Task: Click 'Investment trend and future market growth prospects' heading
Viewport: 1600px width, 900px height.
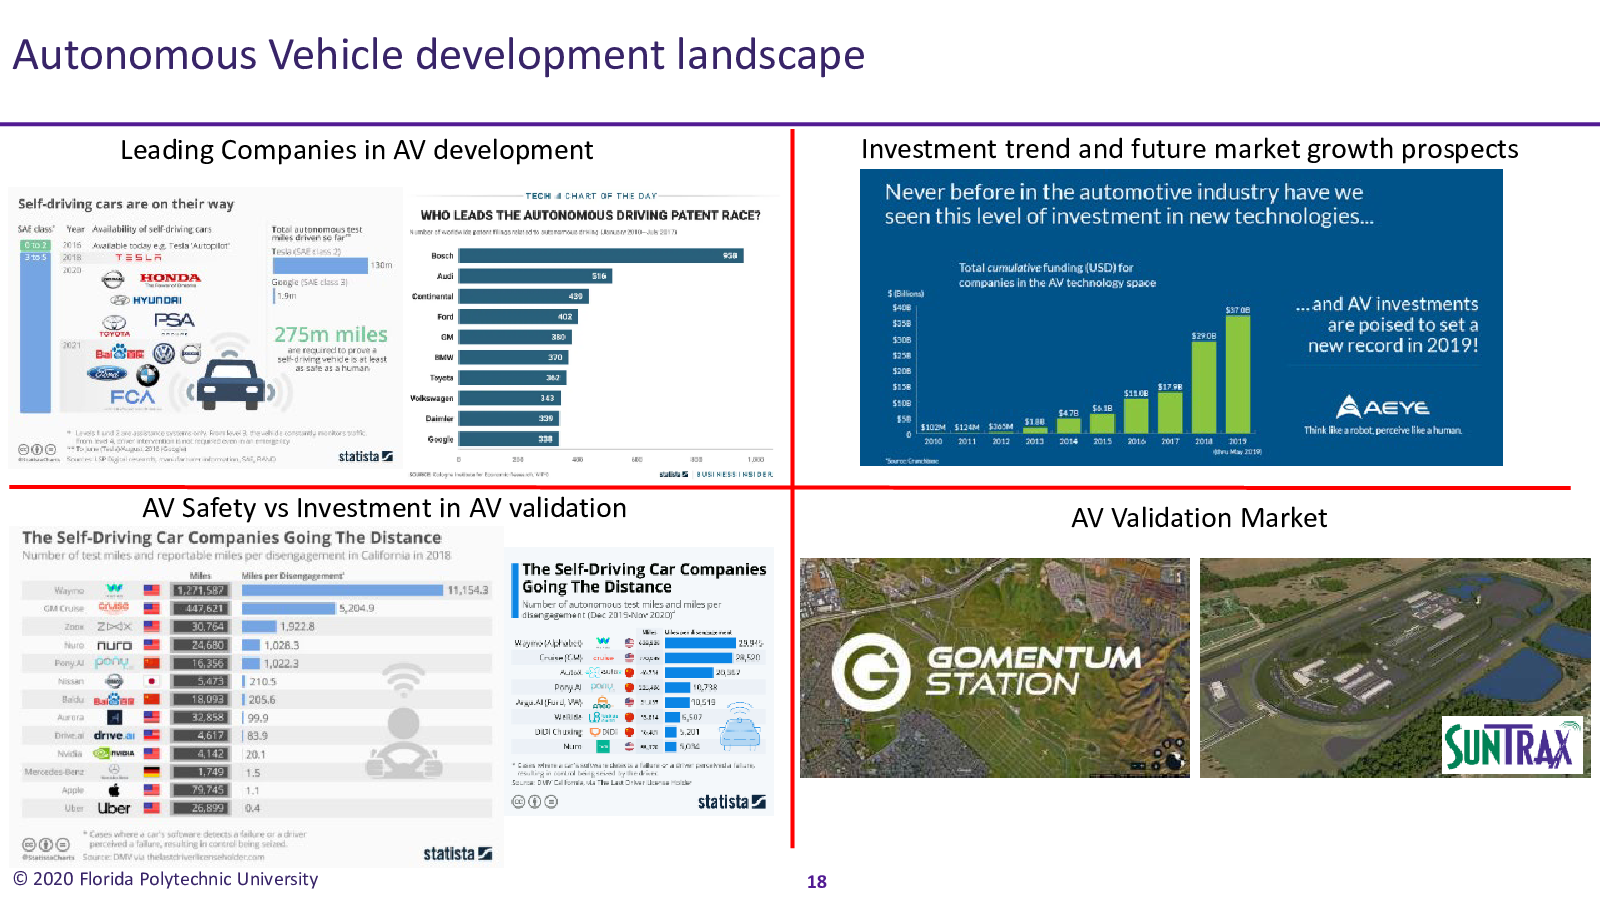Action: click(x=1190, y=149)
